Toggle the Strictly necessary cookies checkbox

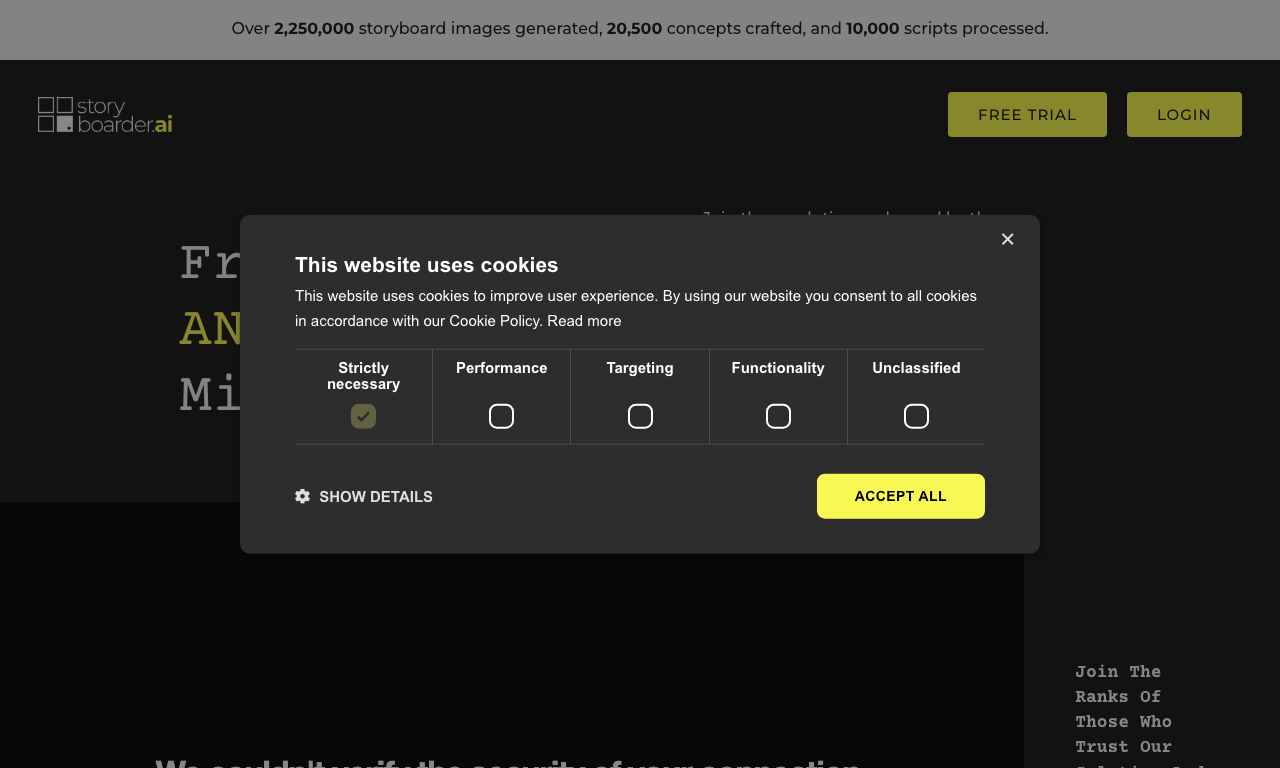click(363, 416)
